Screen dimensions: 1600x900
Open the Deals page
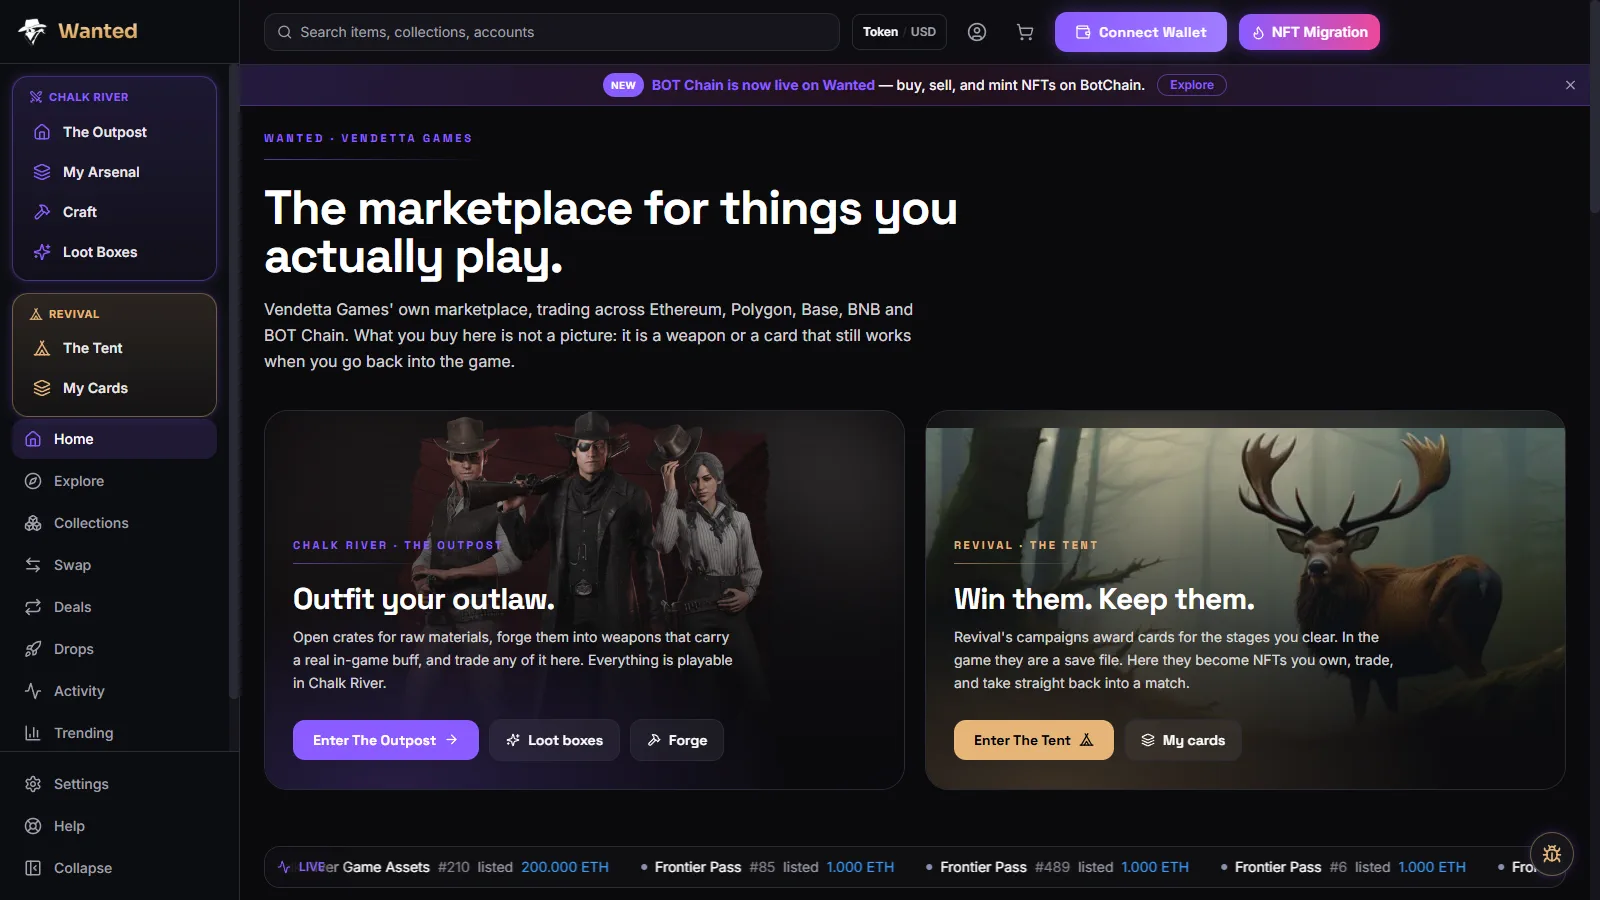tap(114, 607)
